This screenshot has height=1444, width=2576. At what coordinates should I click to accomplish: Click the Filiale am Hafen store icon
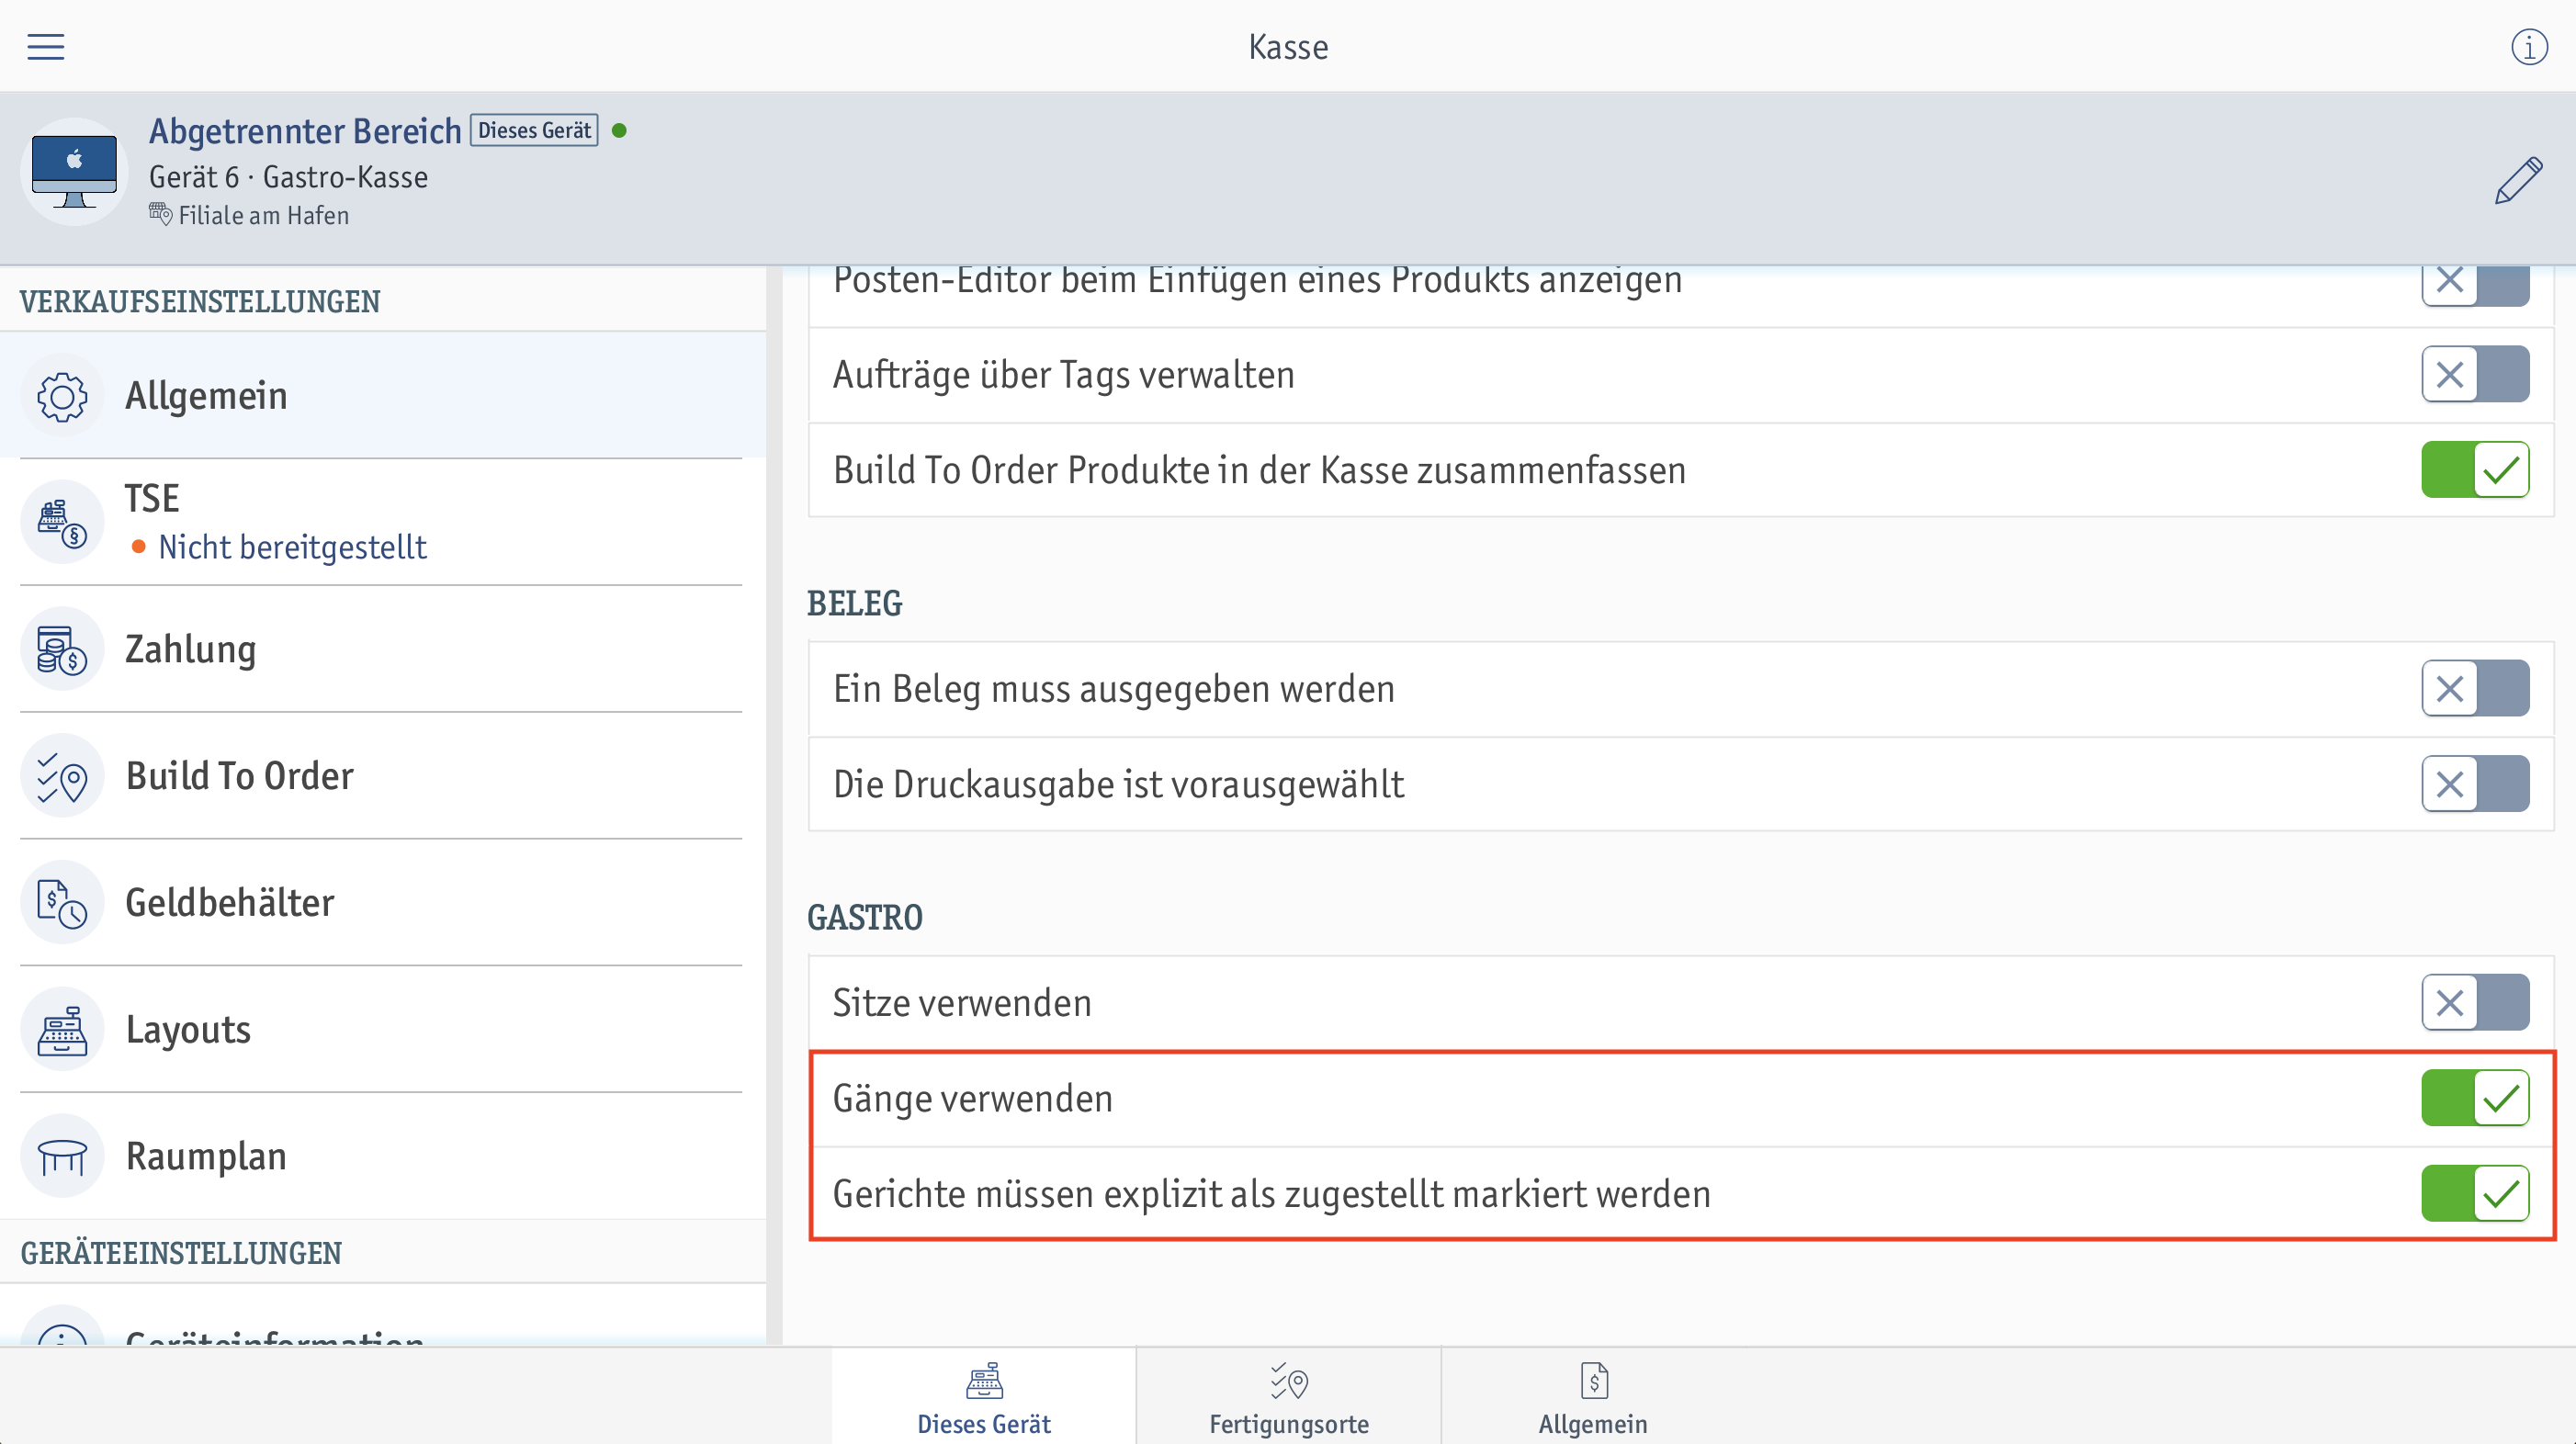tap(160, 214)
